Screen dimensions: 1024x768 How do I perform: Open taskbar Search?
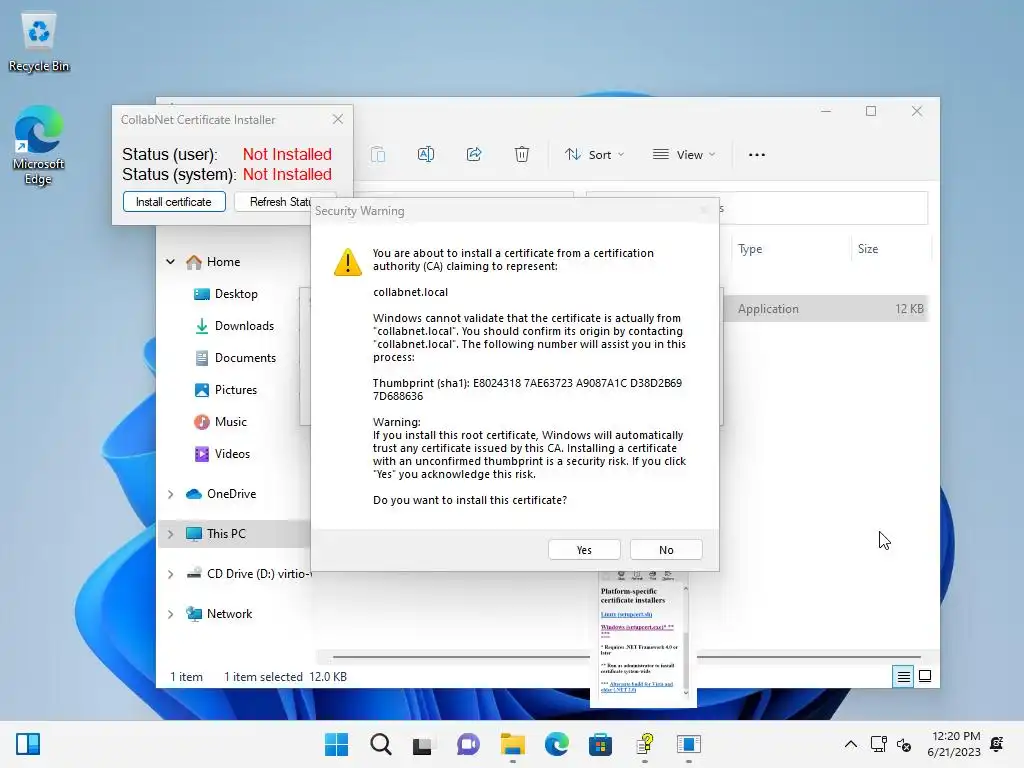coord(381,744)
